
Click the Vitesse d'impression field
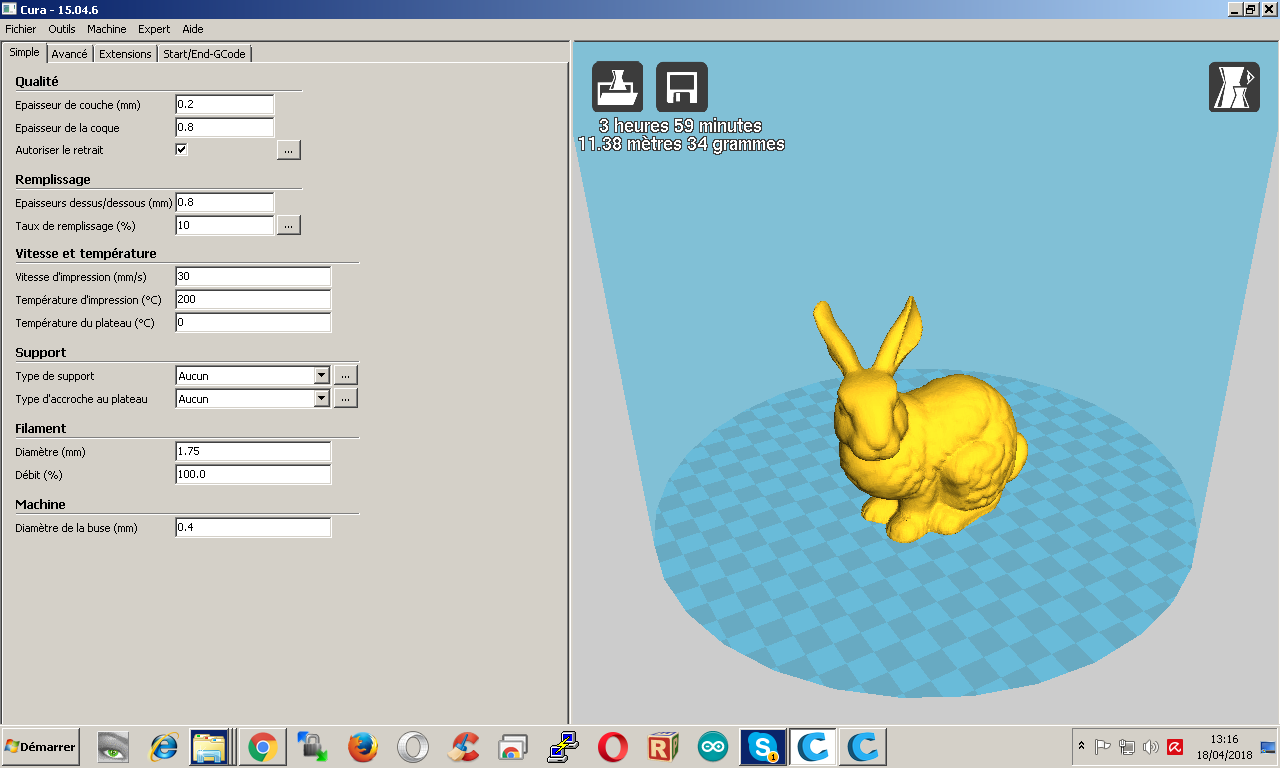pos(253,276)
